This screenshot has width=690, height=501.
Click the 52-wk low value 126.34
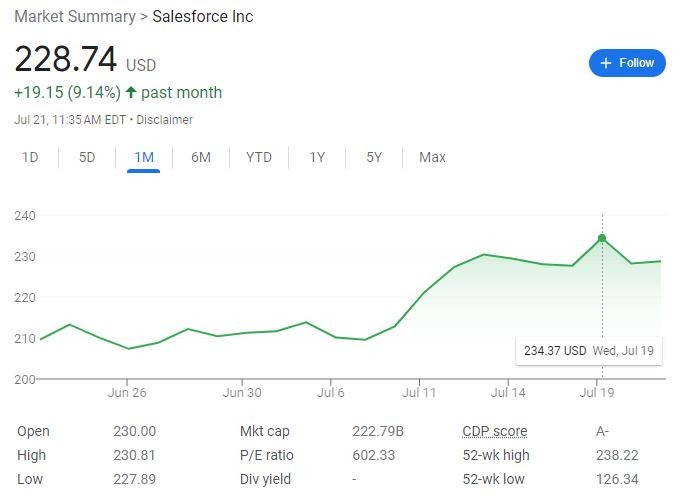pyautogui.click(x=617, y=479)
